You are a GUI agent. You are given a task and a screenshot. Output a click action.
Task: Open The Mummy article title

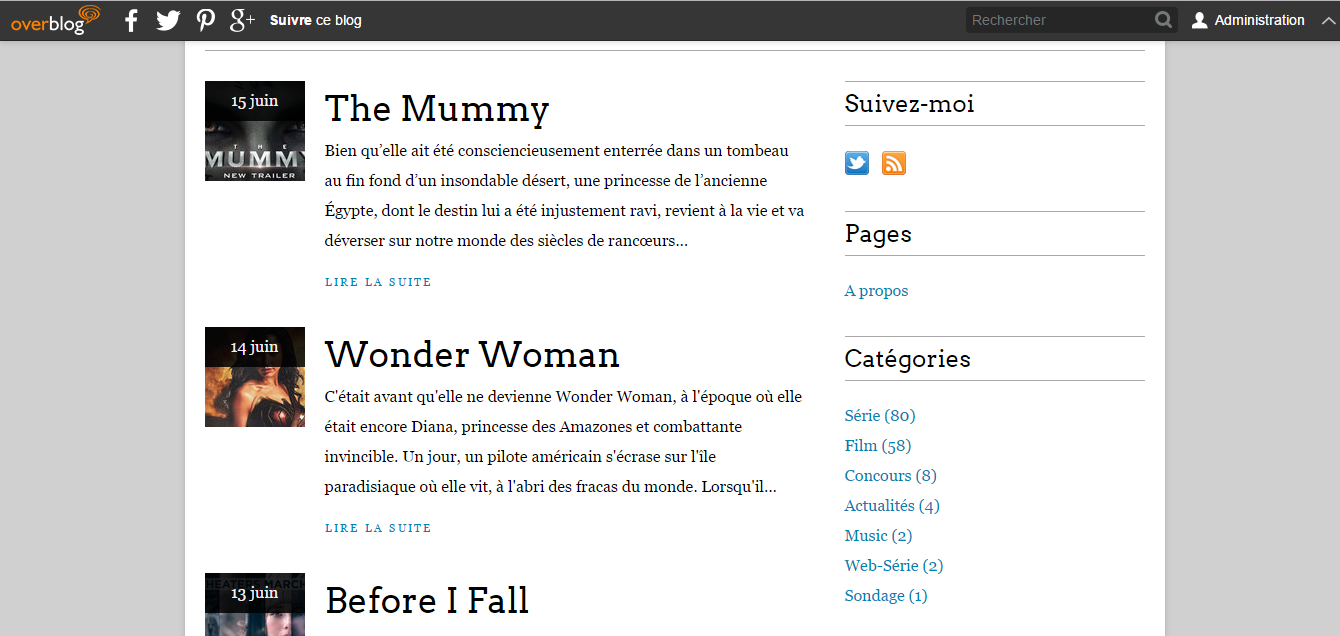click(x=437, y=108)
